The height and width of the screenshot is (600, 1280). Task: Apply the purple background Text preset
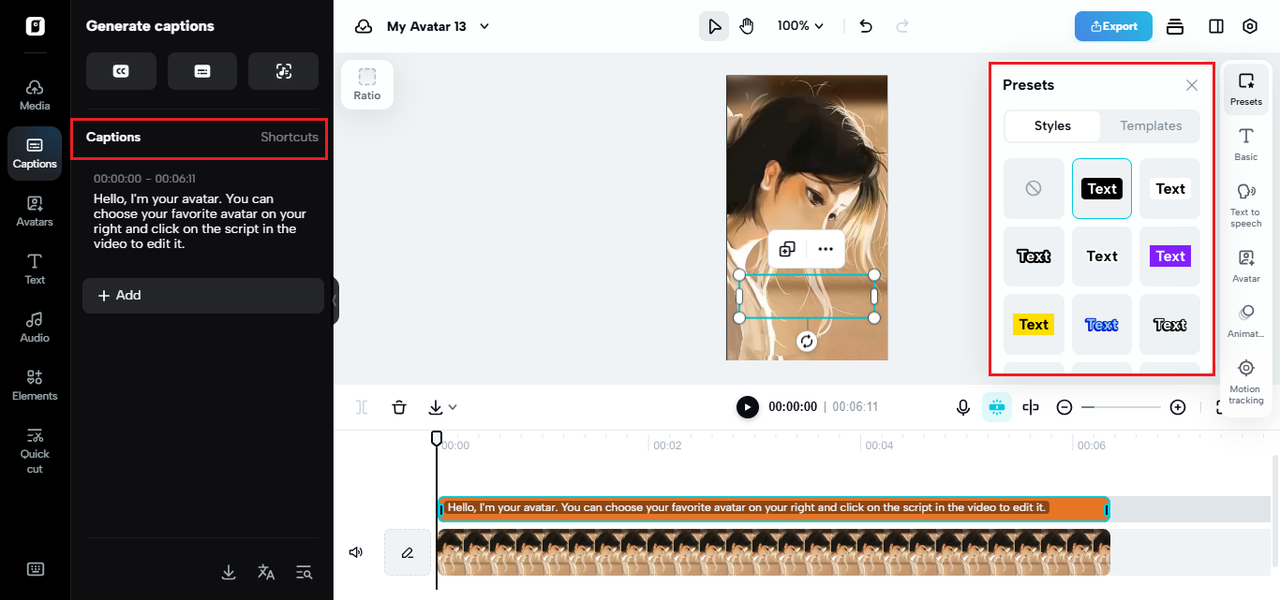pyautogui.click(x=1170, y=256)
